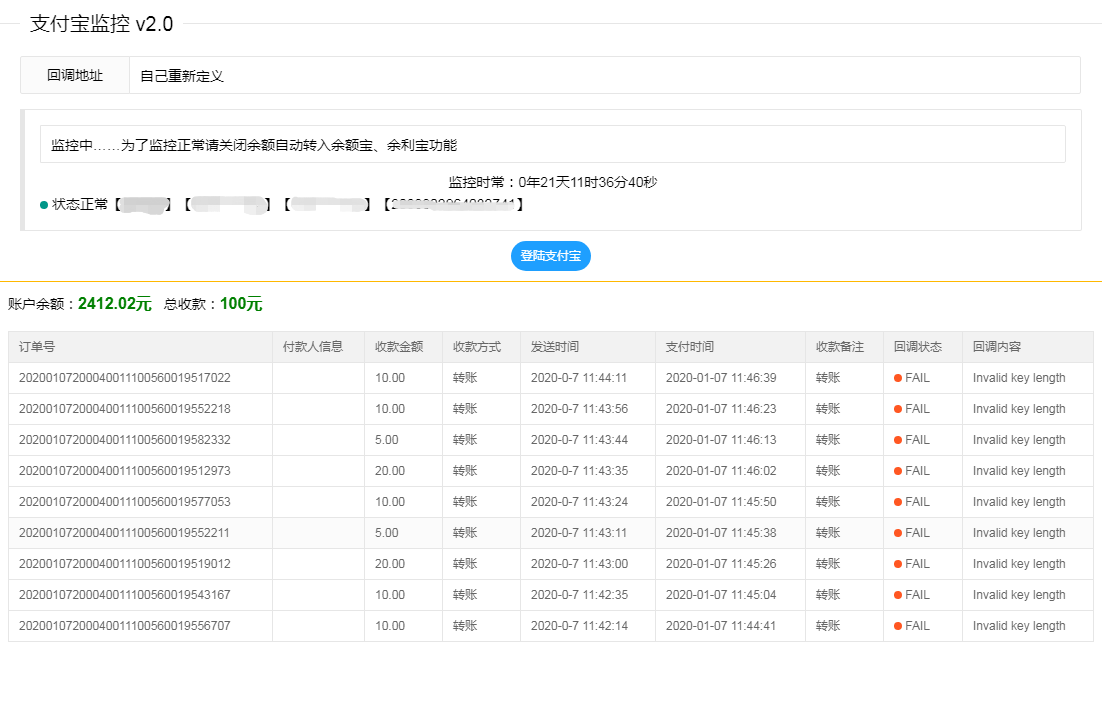Click pay time 2020-01-07 11:45:26

pyautogui.click(x=721, y=563)
